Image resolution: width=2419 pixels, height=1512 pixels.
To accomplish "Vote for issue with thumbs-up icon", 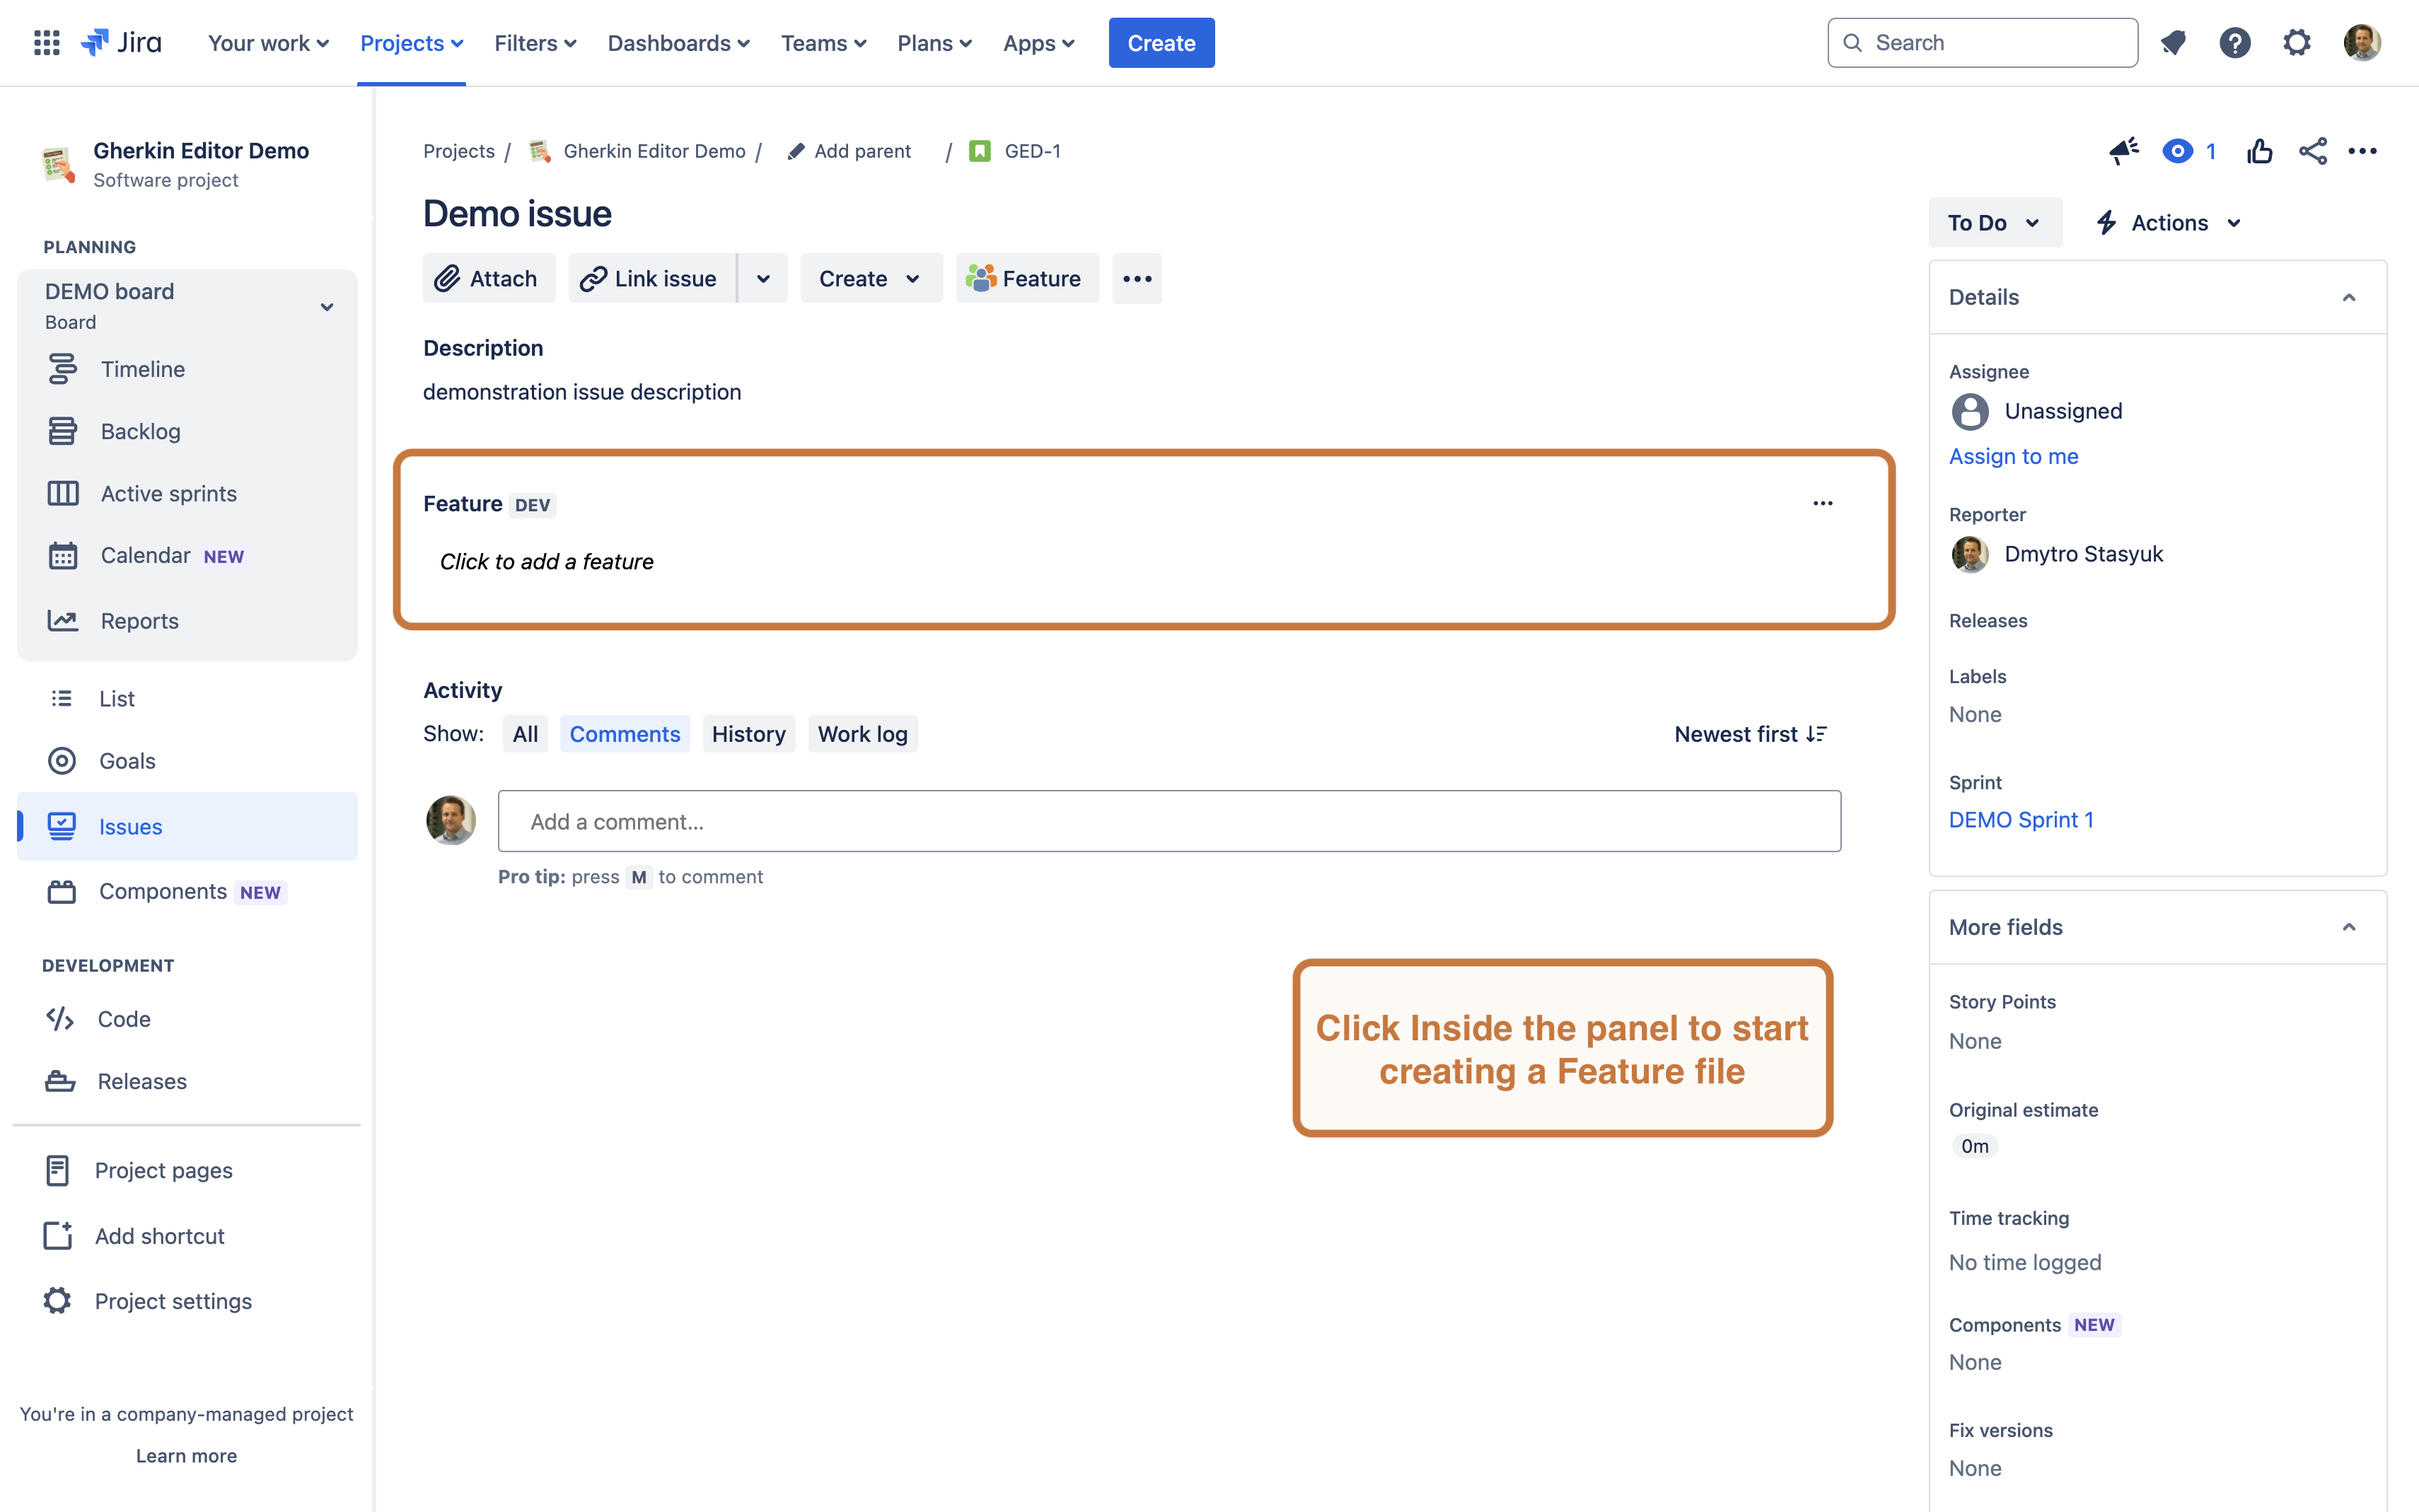I will (2259, 151).
